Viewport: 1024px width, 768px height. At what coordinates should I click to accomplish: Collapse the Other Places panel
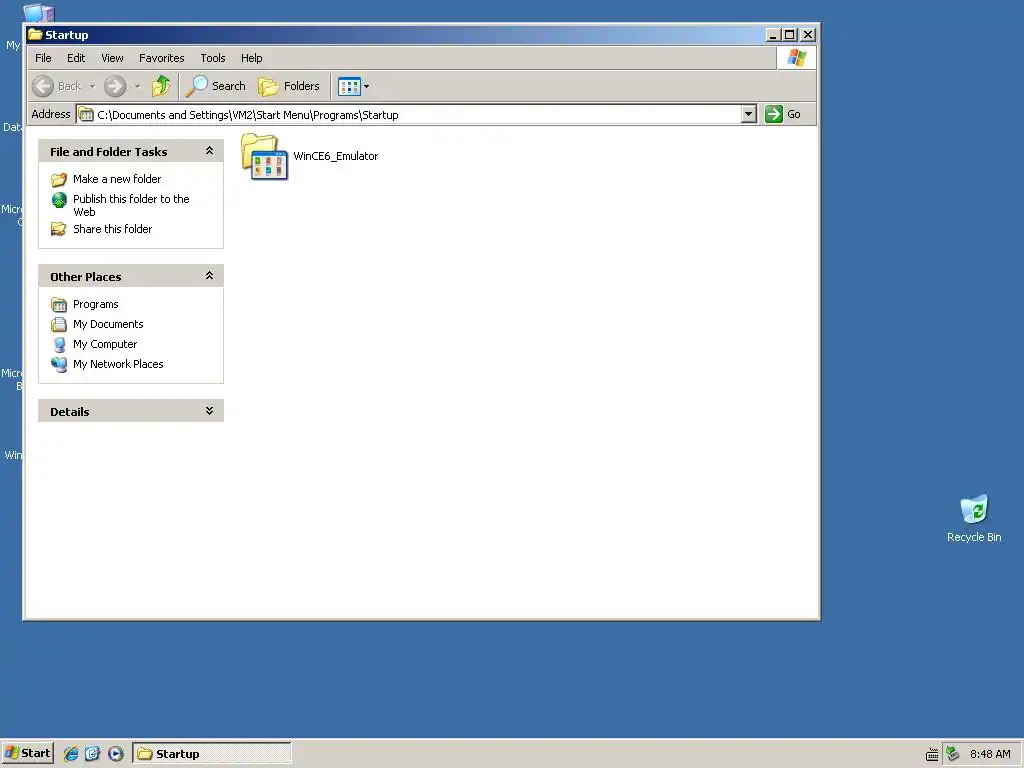(209, 276)
